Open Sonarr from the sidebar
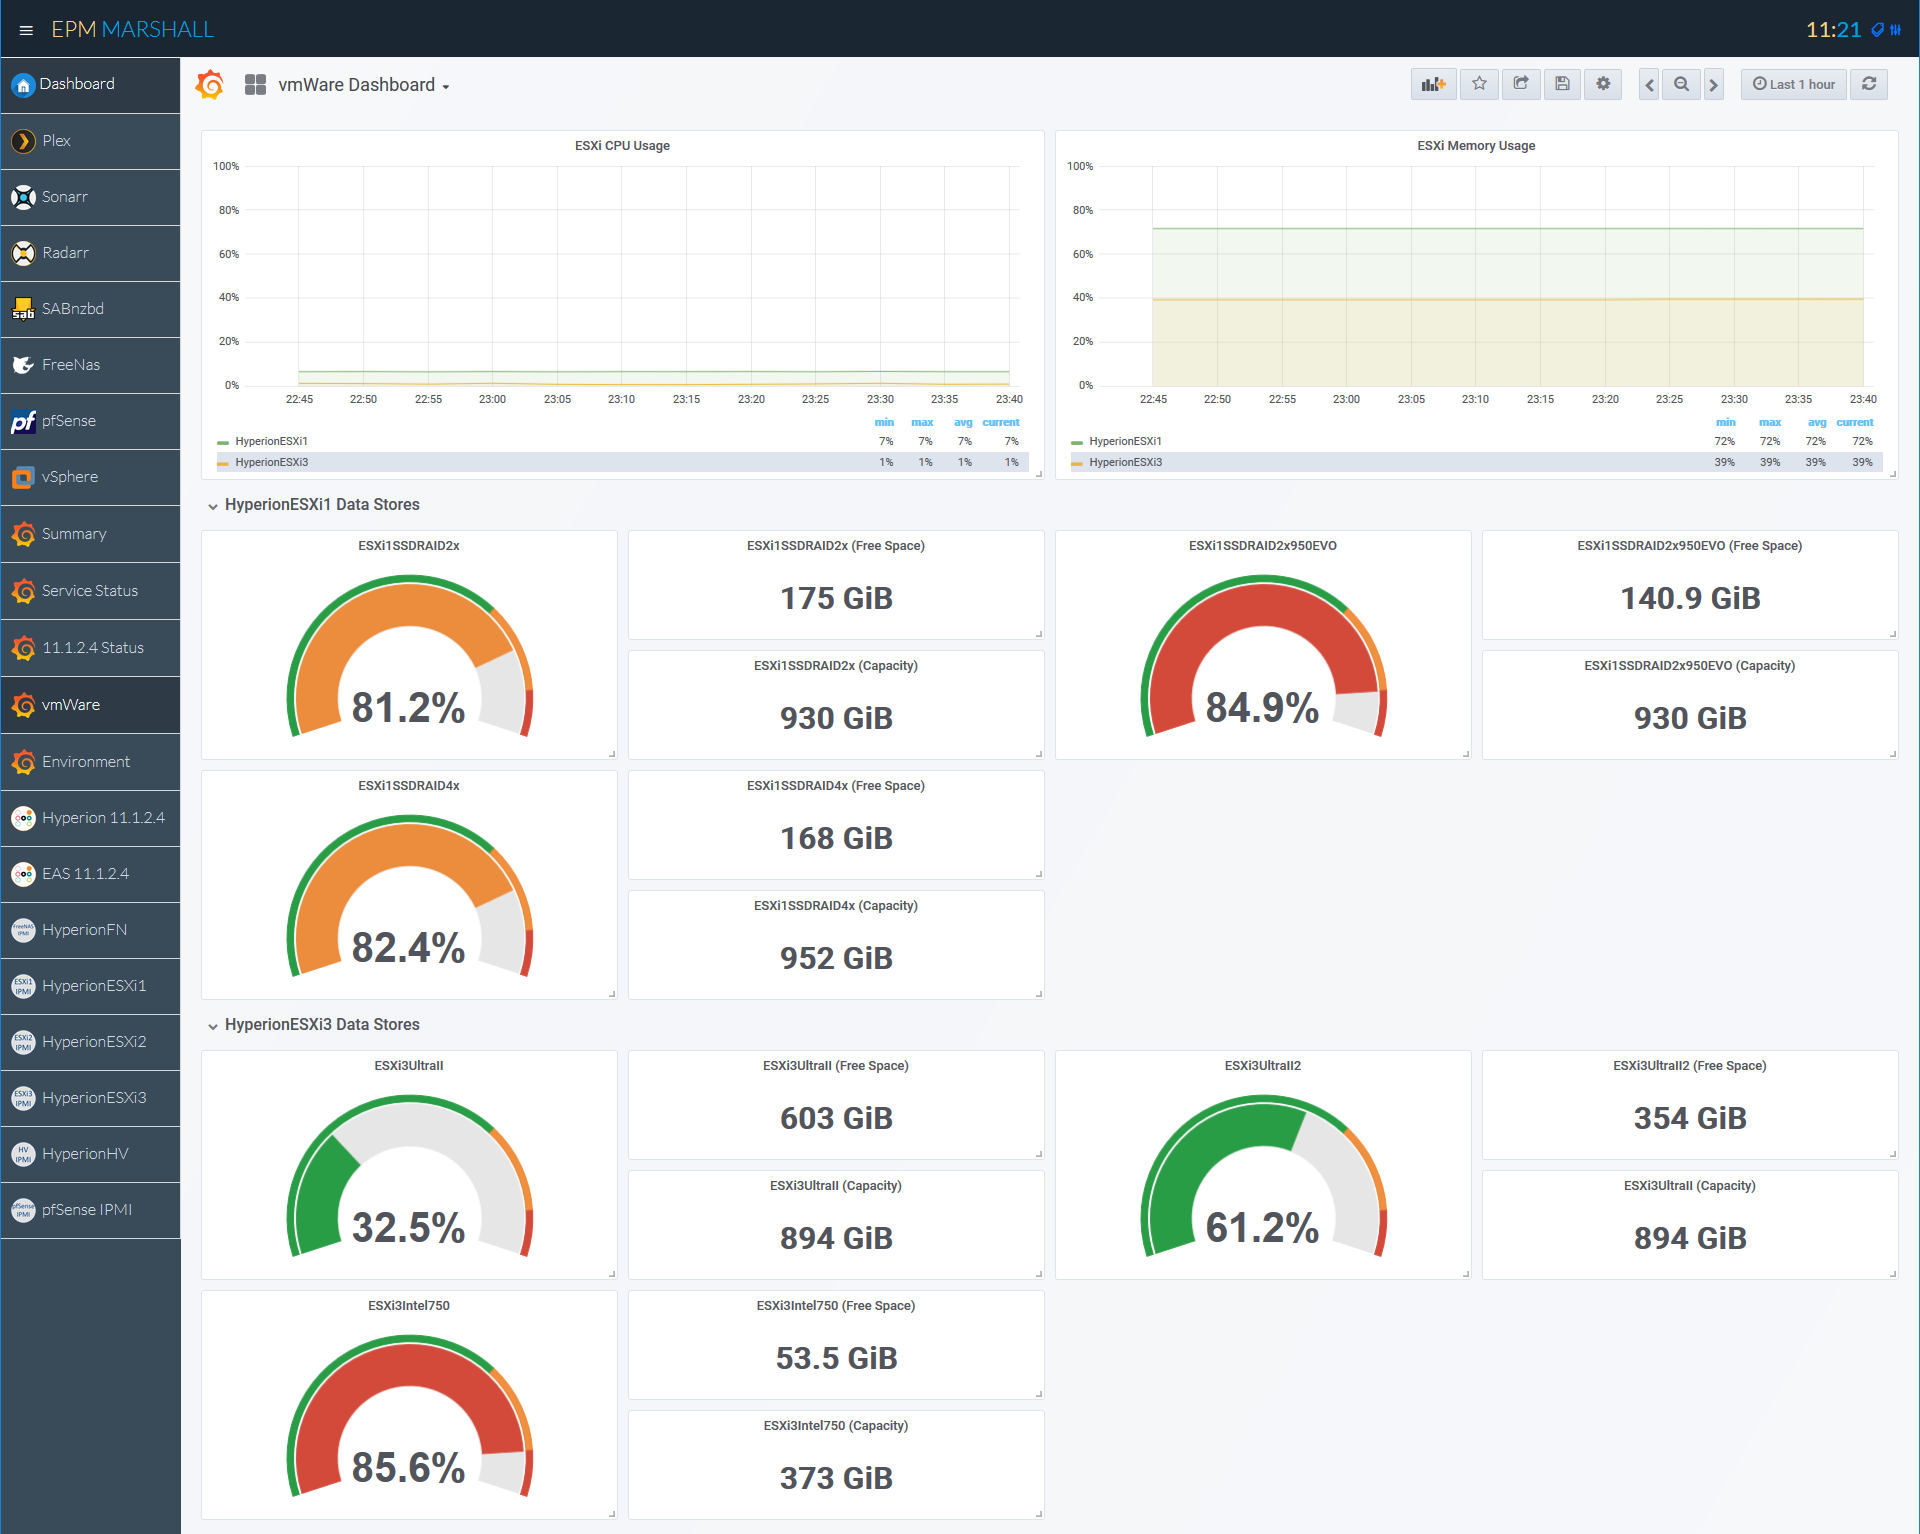 [90, 197]
